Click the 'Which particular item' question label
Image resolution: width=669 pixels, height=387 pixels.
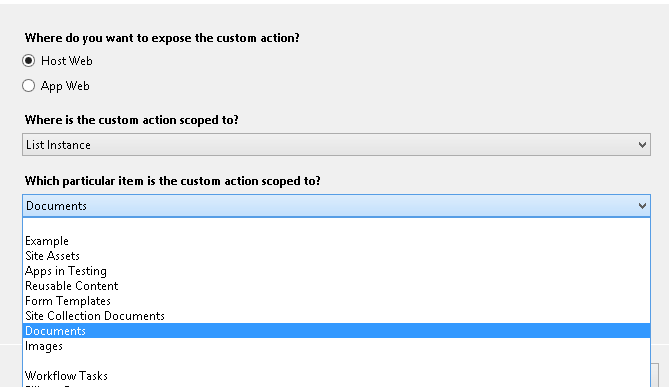(x=172, y=181)
